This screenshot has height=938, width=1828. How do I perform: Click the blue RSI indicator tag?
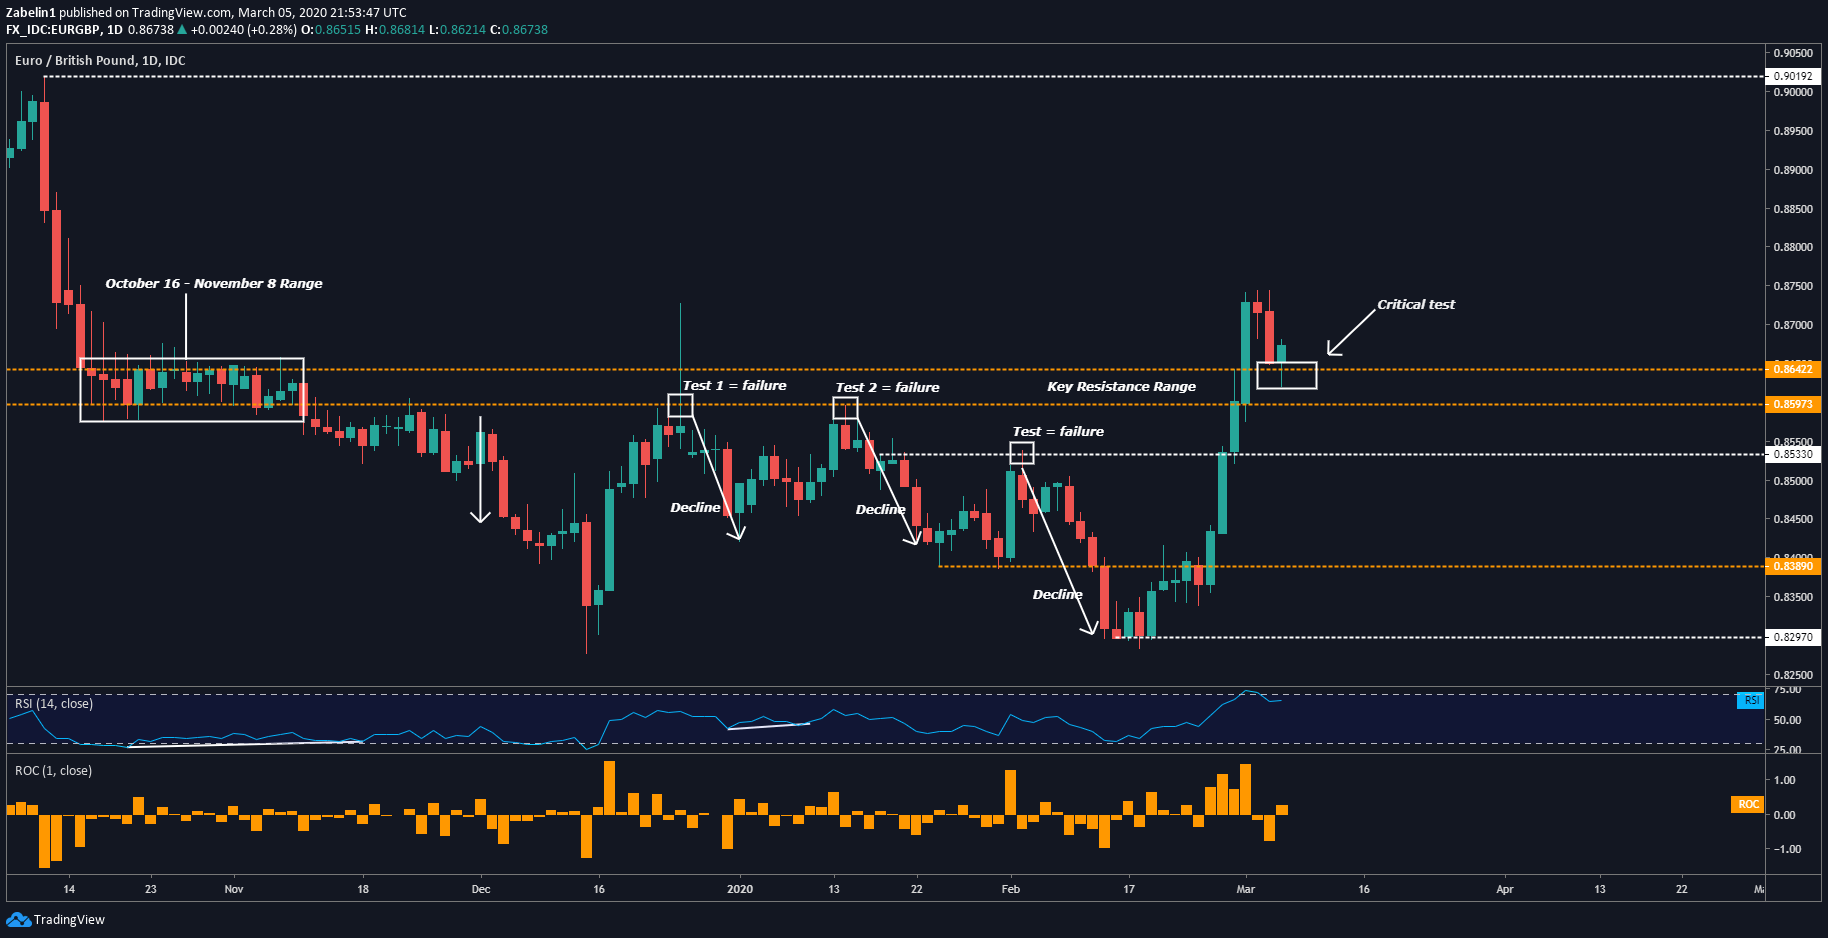(1751, 700)
